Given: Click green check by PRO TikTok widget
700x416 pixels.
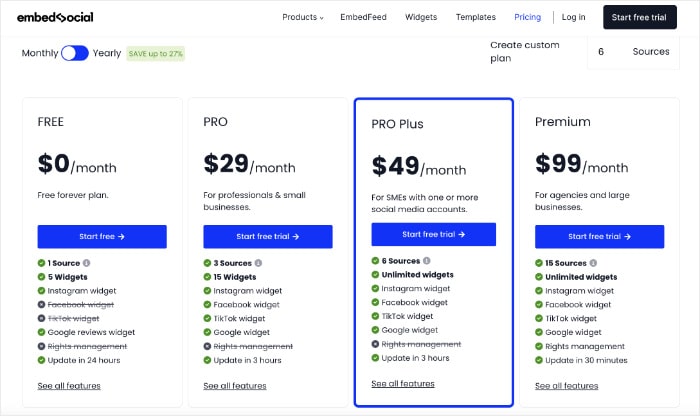Looking at the screenshot, I should click(207, 318).
